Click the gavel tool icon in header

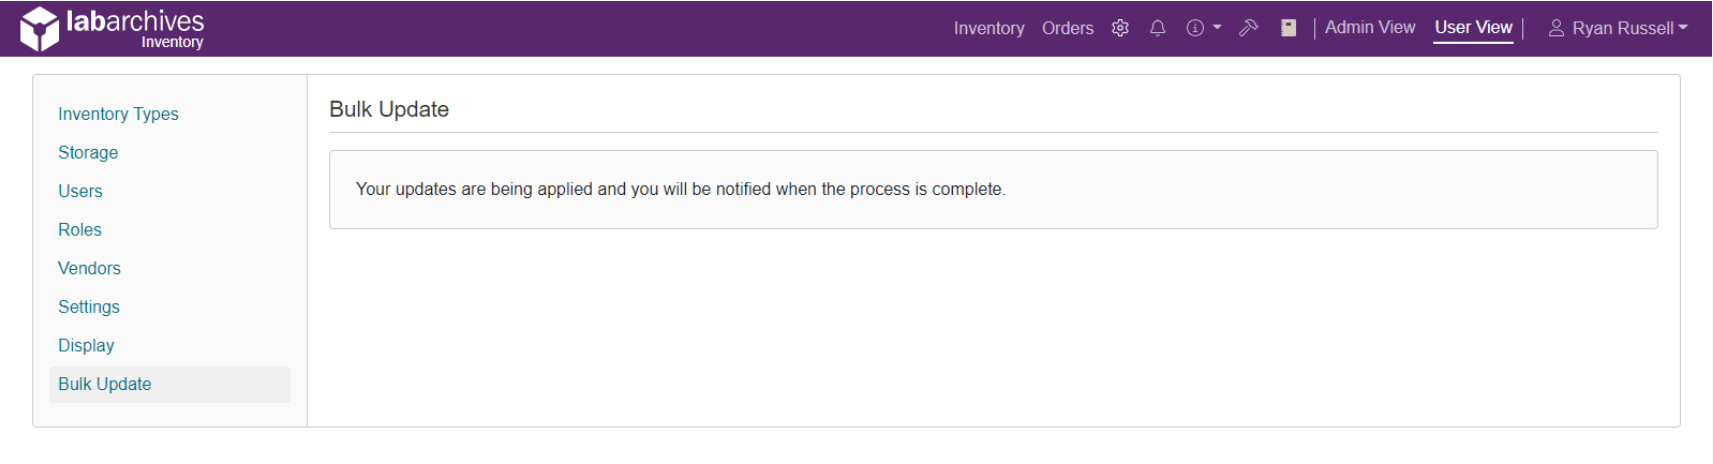[x=1248, y=28]
